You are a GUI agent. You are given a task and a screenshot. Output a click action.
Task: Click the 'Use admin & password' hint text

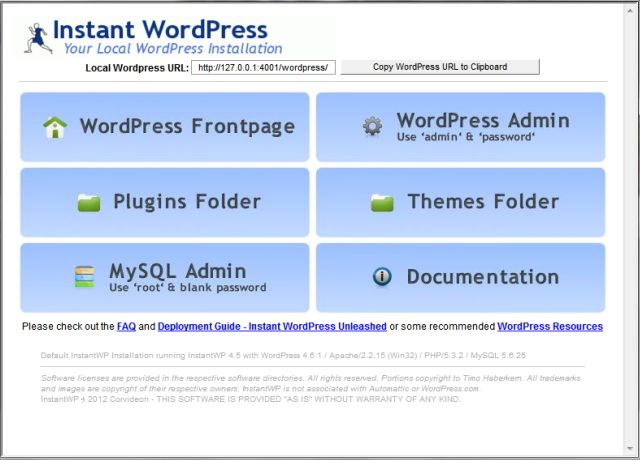(x=465, y=137)
